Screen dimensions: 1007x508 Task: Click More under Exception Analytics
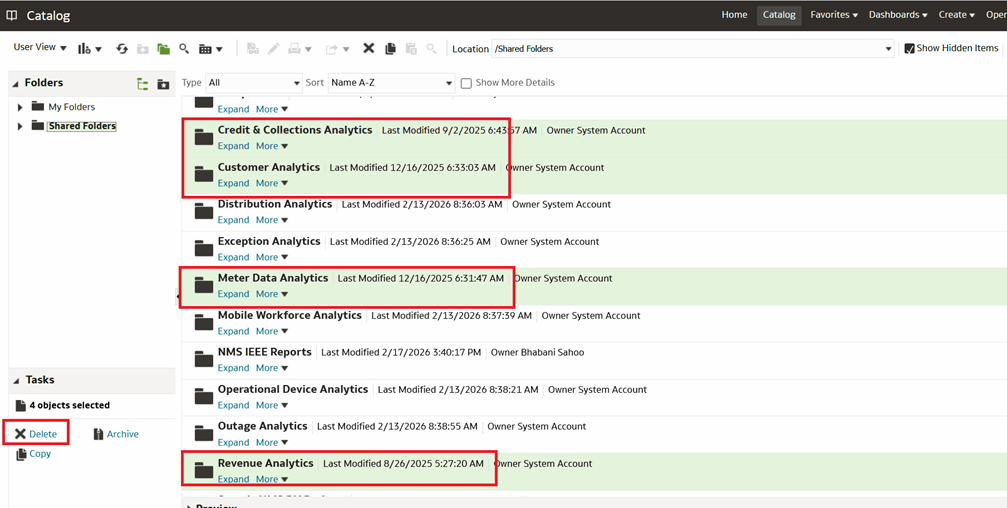click(272, 258)
